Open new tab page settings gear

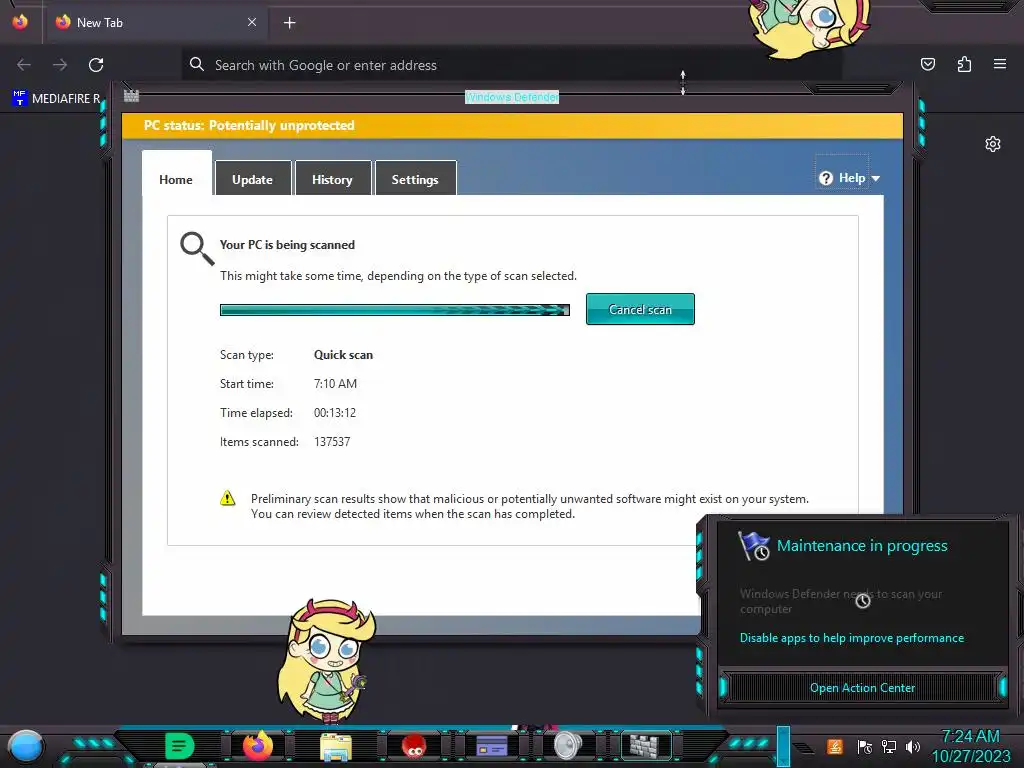click(x=993, y=144)
